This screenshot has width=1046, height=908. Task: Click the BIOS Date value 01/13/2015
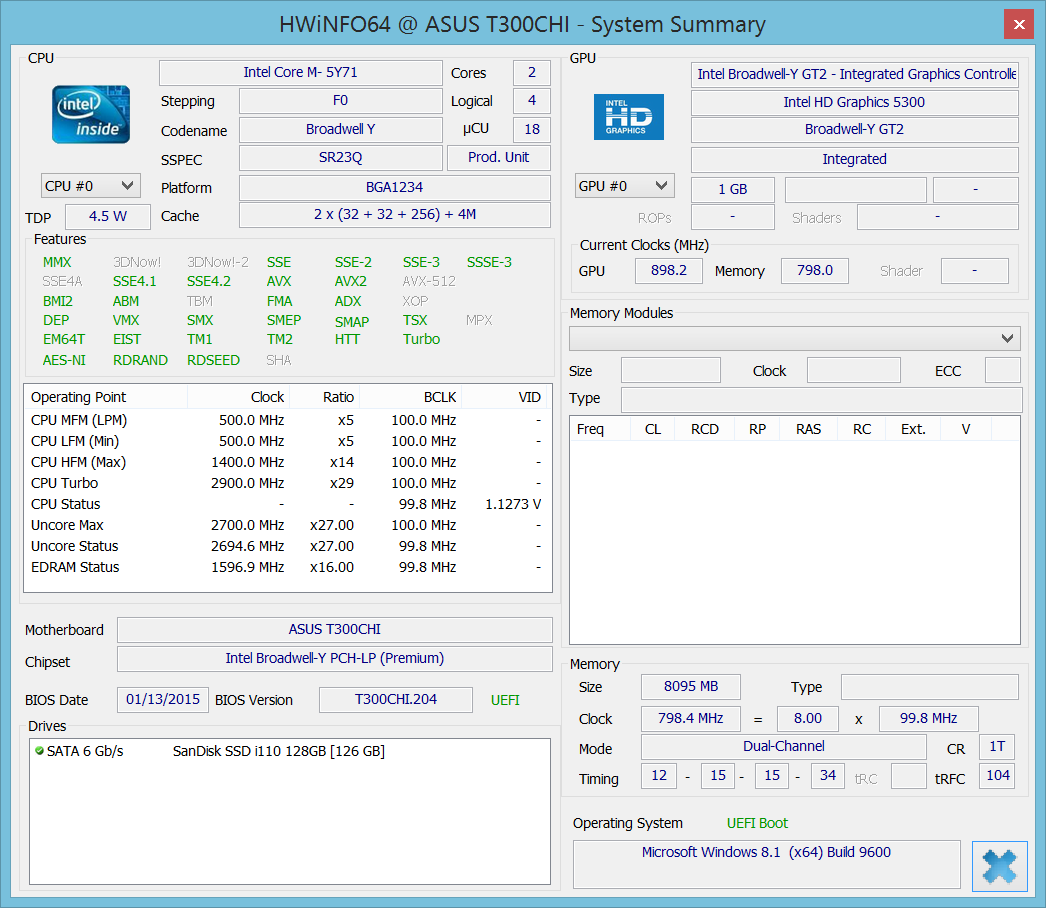coord(163,700)
